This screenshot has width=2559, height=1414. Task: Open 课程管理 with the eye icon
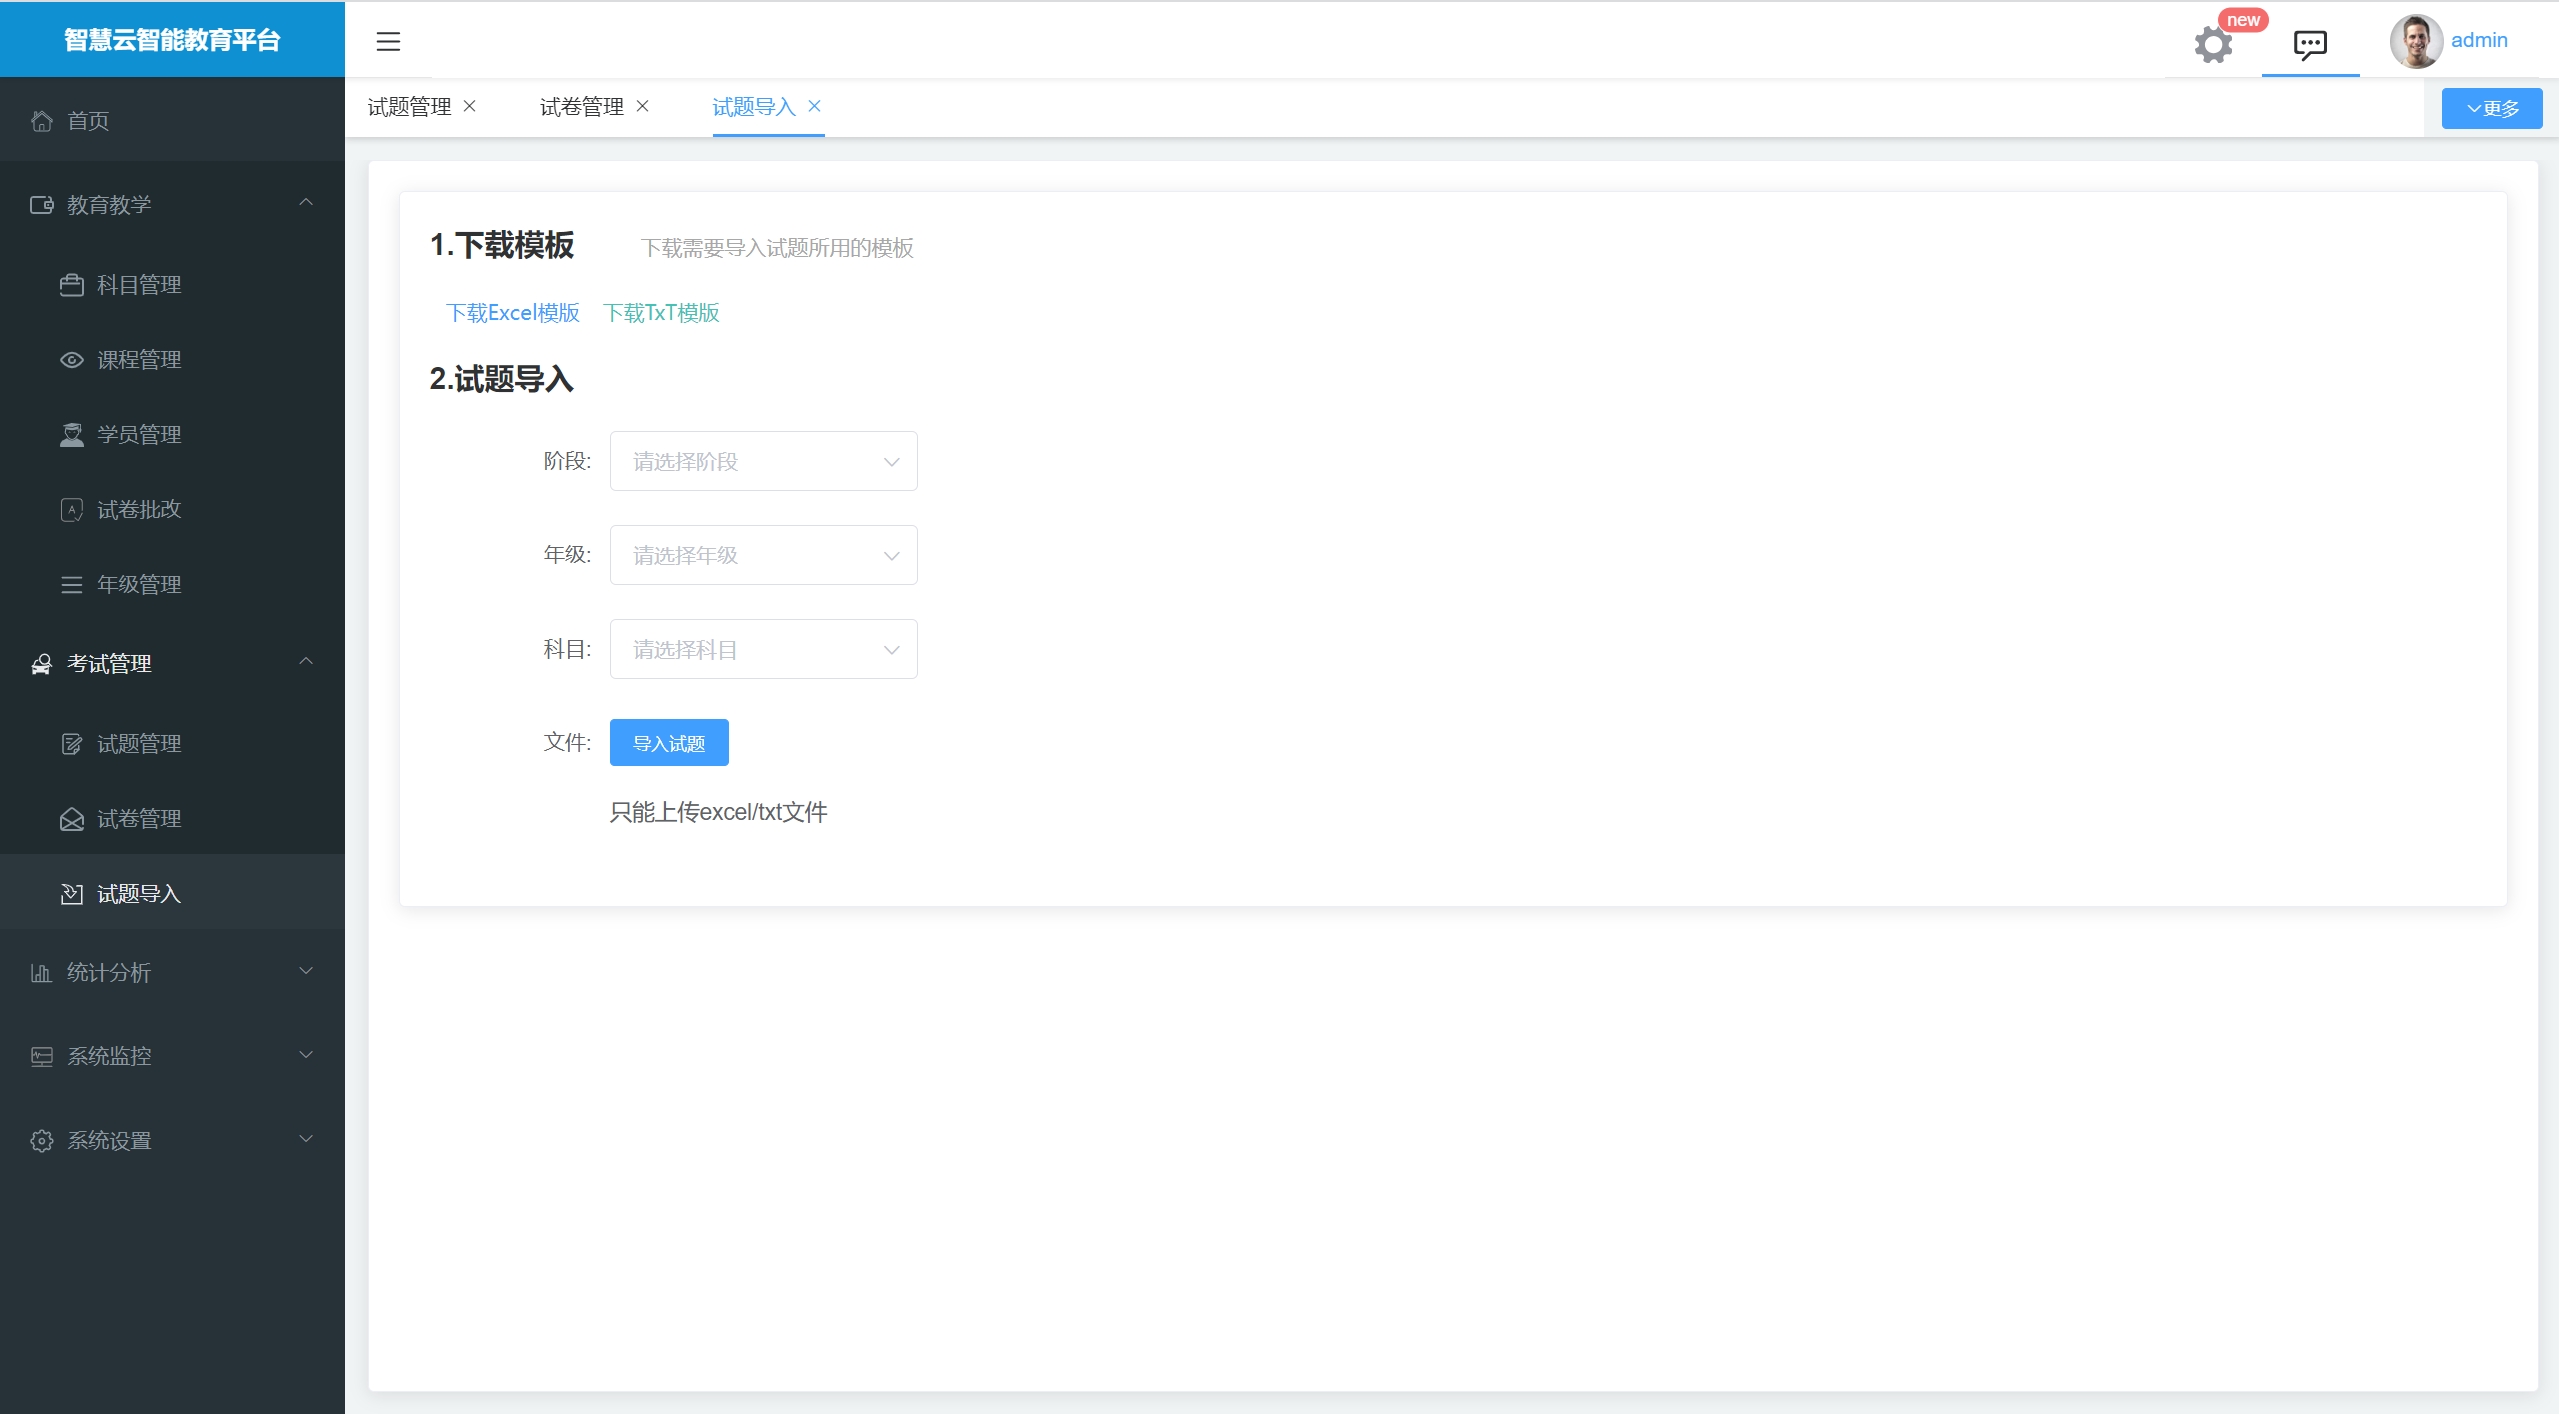(138, 360)
